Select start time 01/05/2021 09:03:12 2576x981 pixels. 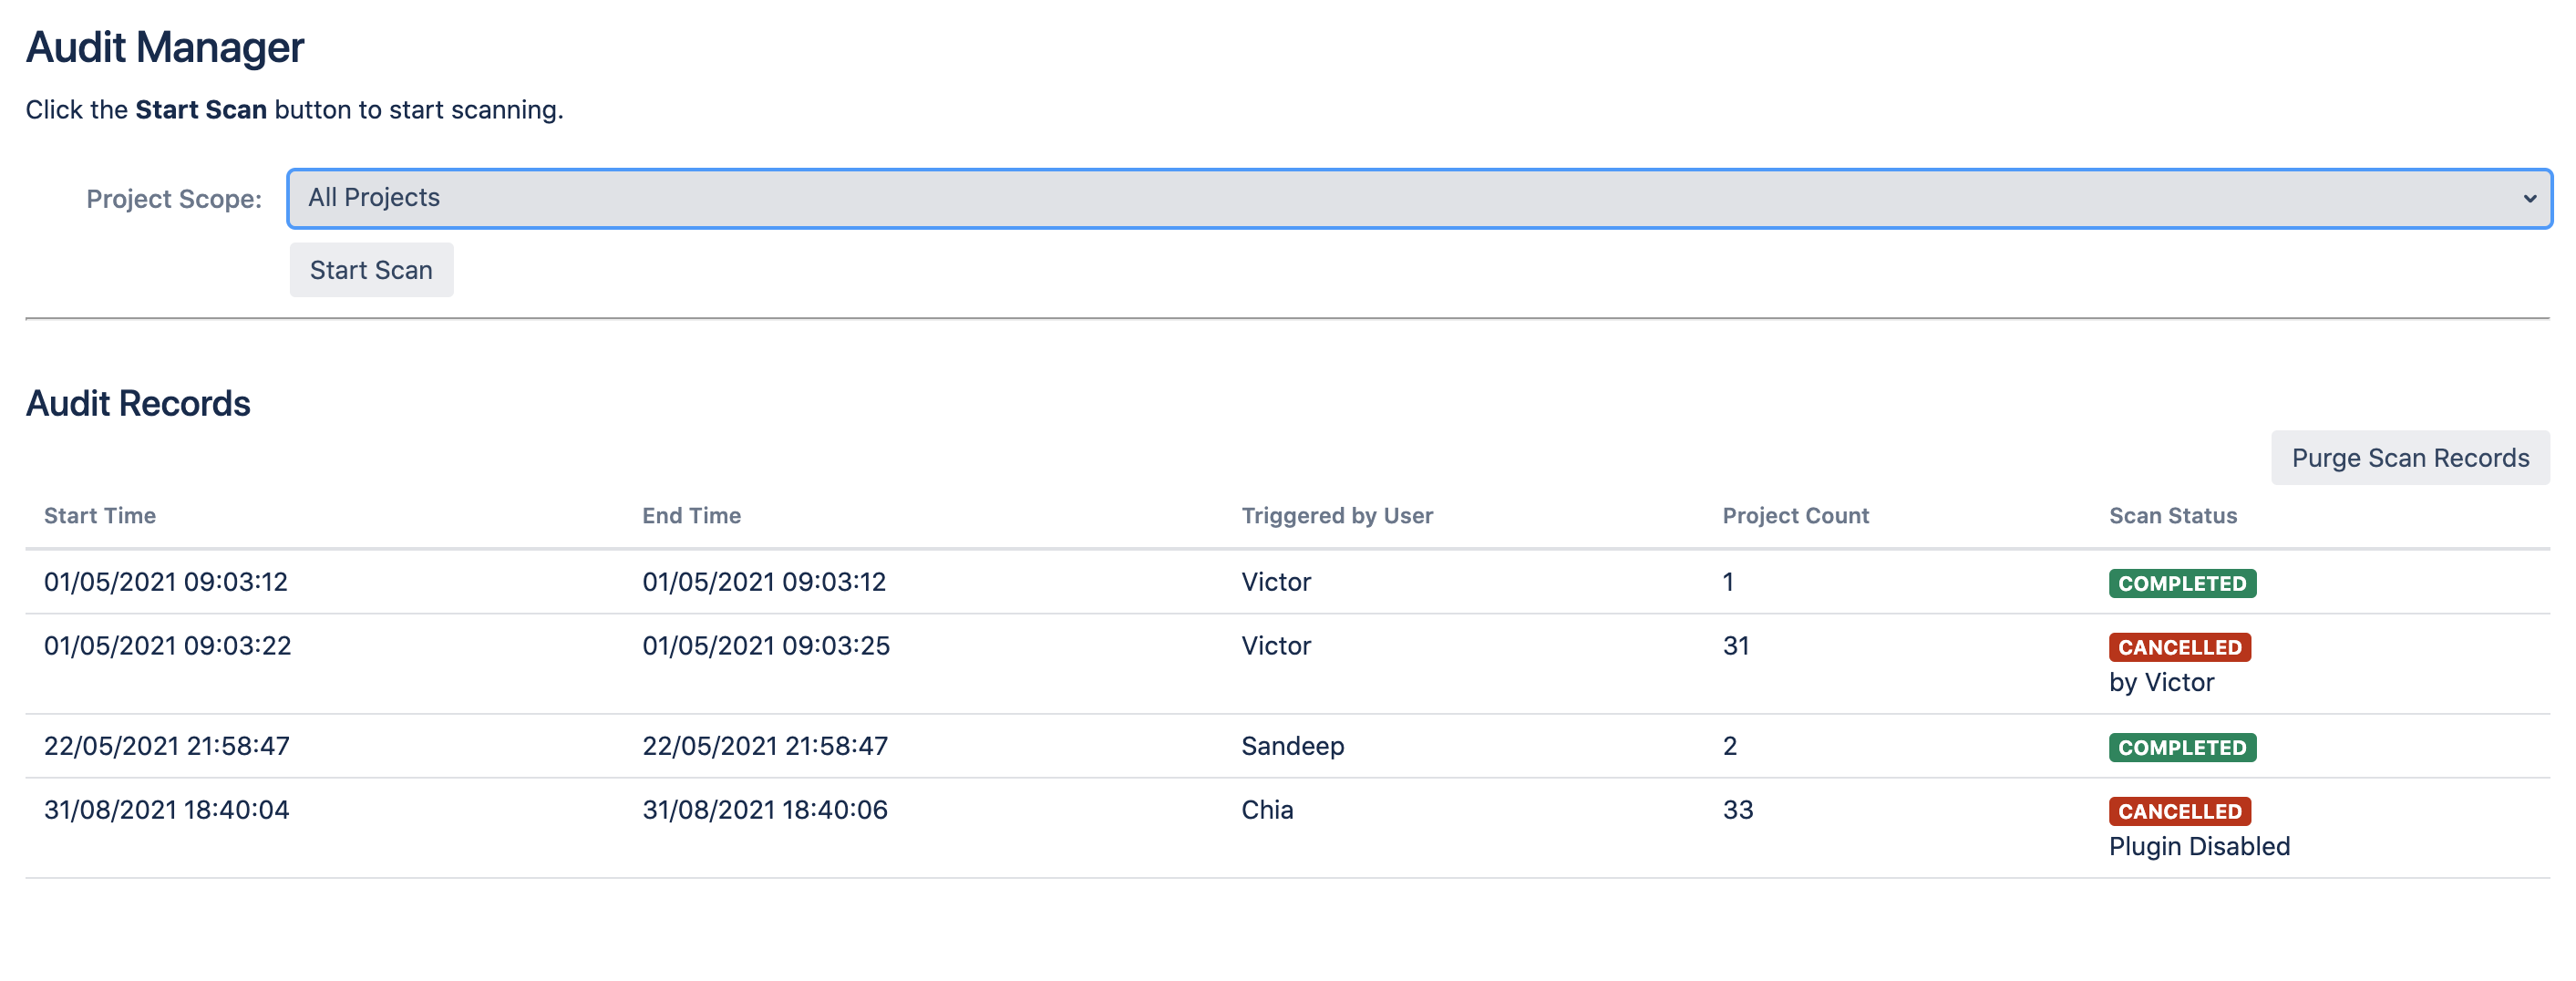pos(166,582)
